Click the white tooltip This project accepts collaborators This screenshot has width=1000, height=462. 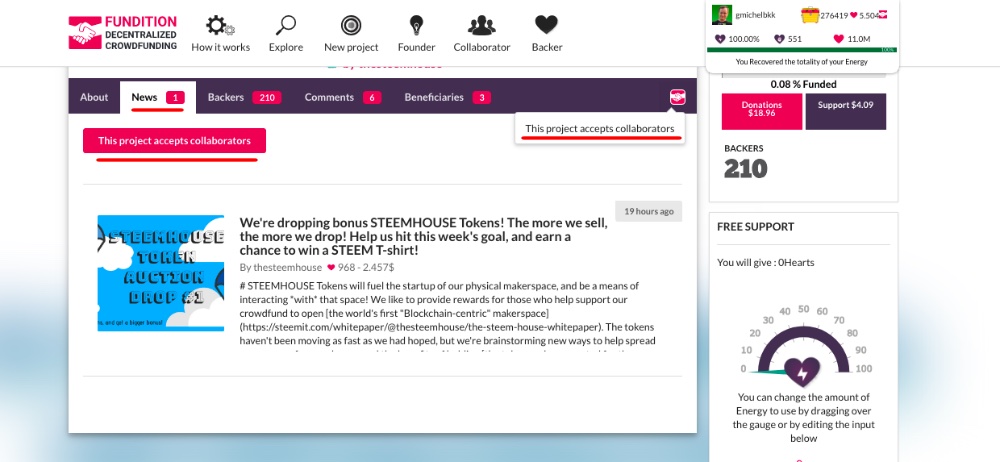coord(599,128)
